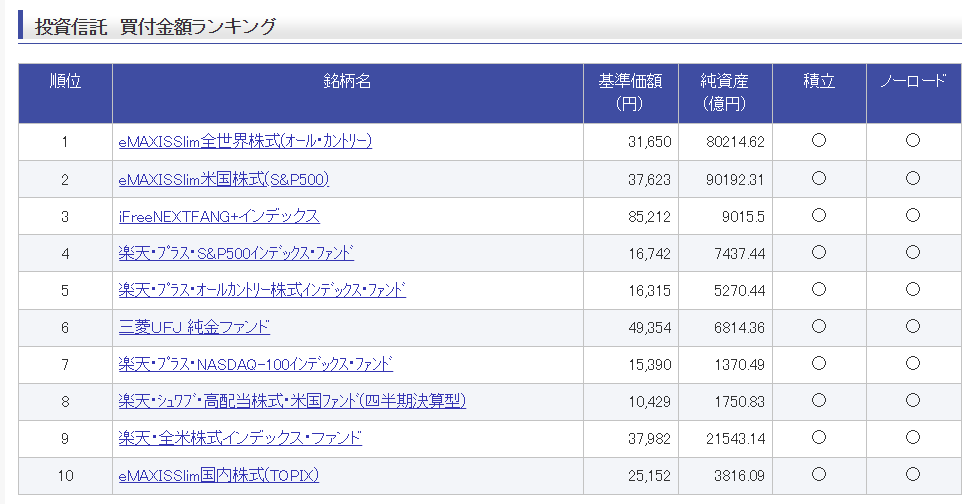
Task: Click 積立 circle for rank 1 fund
Action: (819, 141)
